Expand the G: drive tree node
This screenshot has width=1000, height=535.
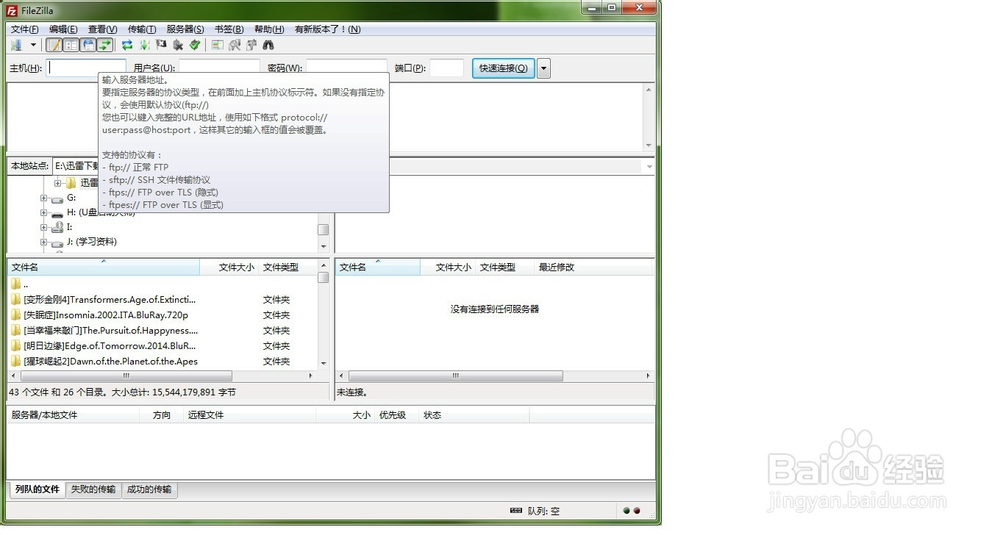(x=43, y=198)
